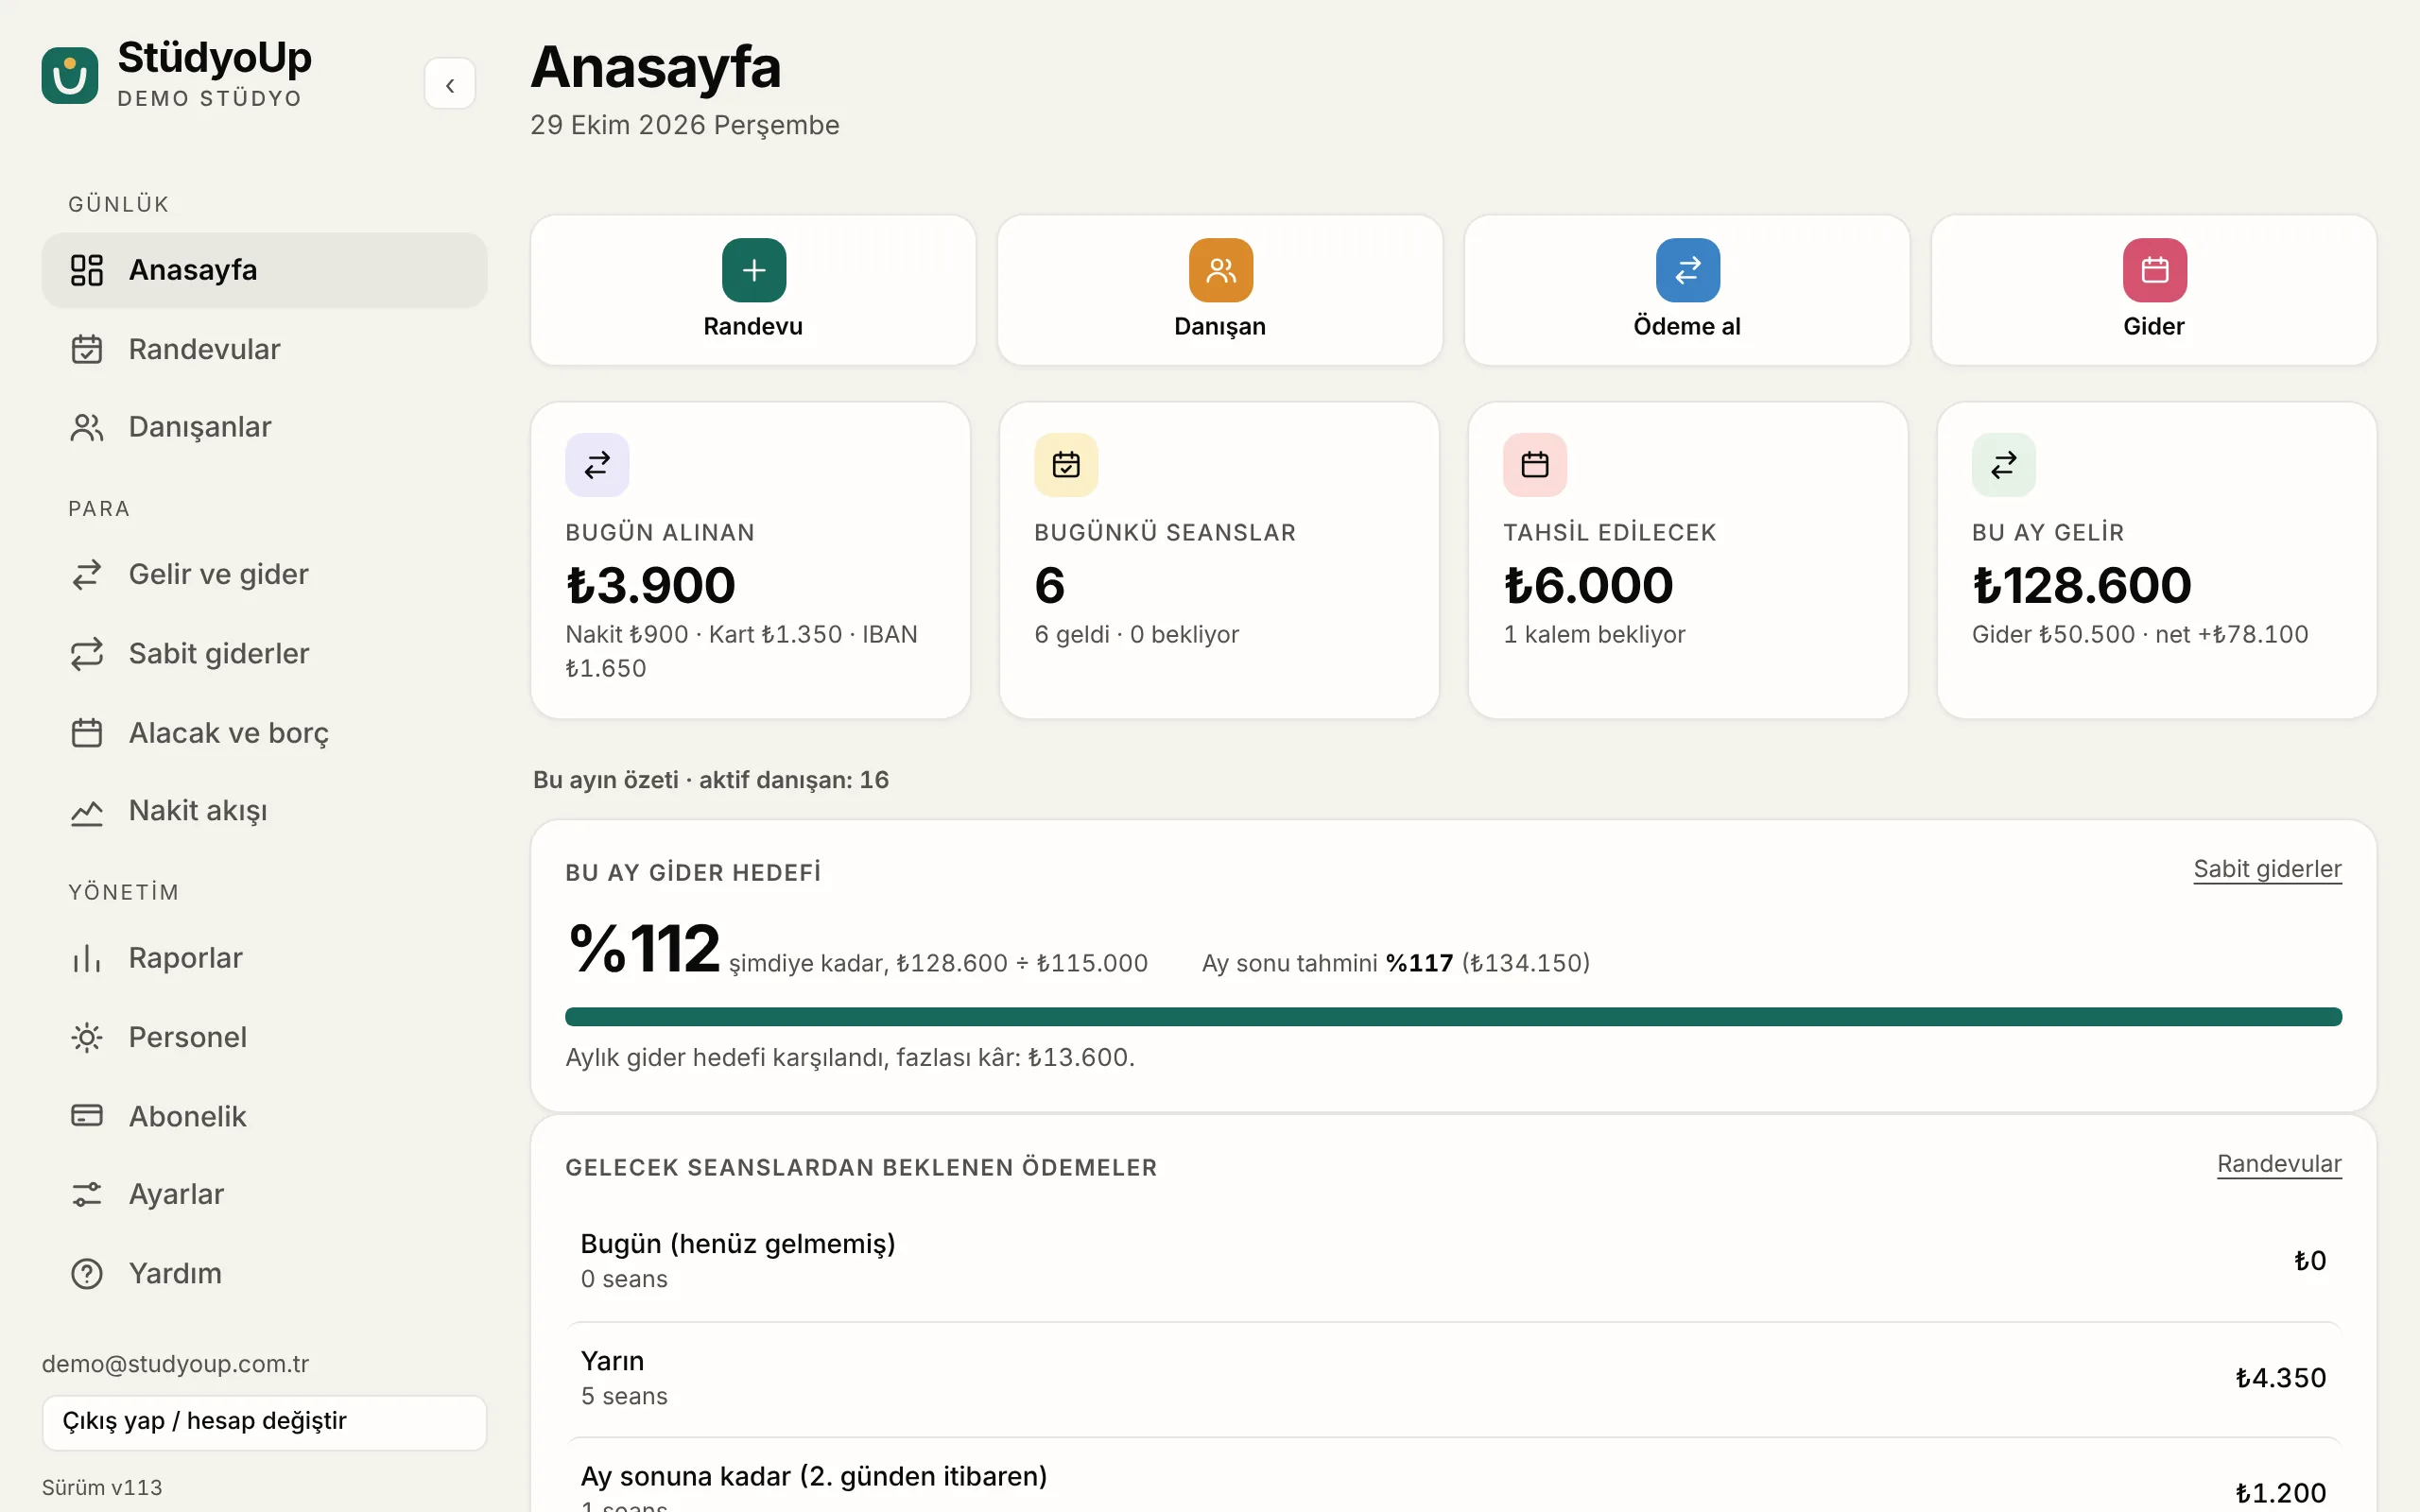The height and width of the screenshot is (1512, 2420).
Task: Click the ₺6.000 Tahsil edilecek amount
Action: pyautogui.click(x=1588, y=586)
